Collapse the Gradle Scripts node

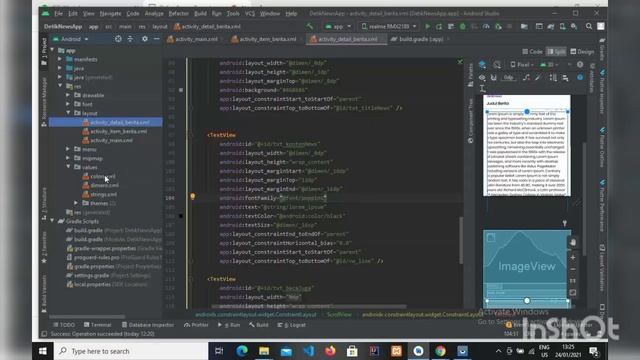pos(52,221)
